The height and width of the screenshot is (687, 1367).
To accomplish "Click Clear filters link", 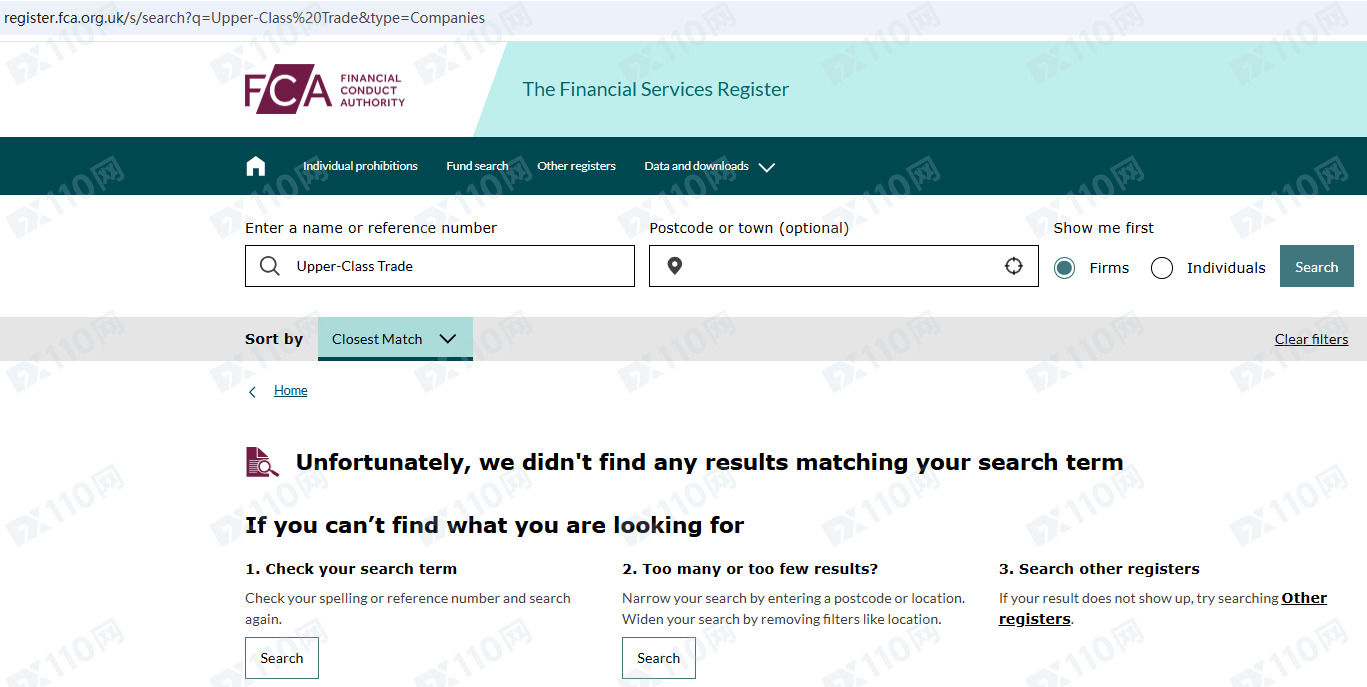I will [x=1311, y=339].
